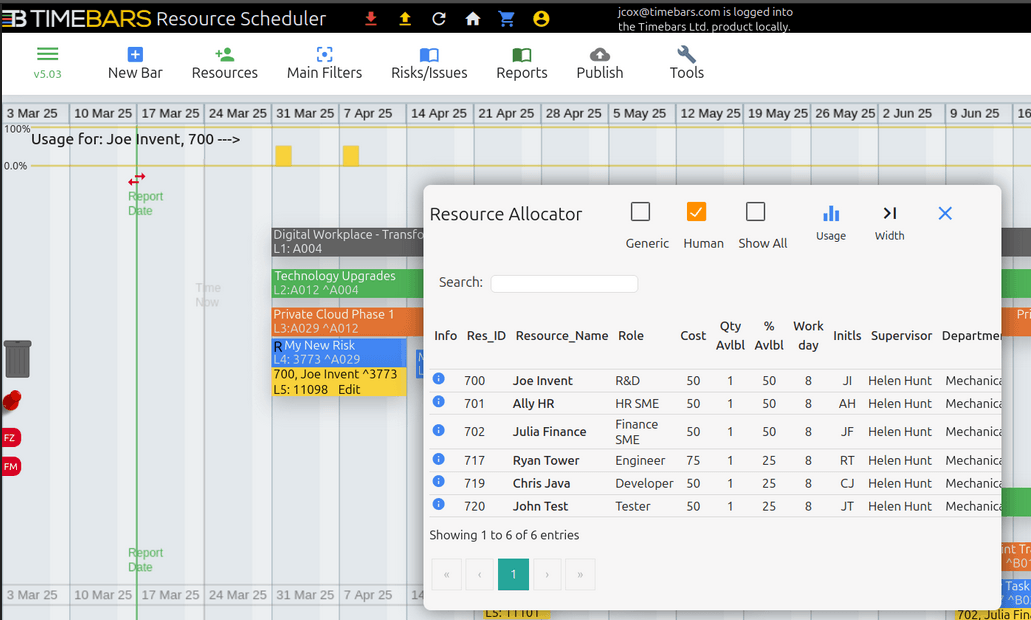Select resource name John Test

tap(540, 506)
